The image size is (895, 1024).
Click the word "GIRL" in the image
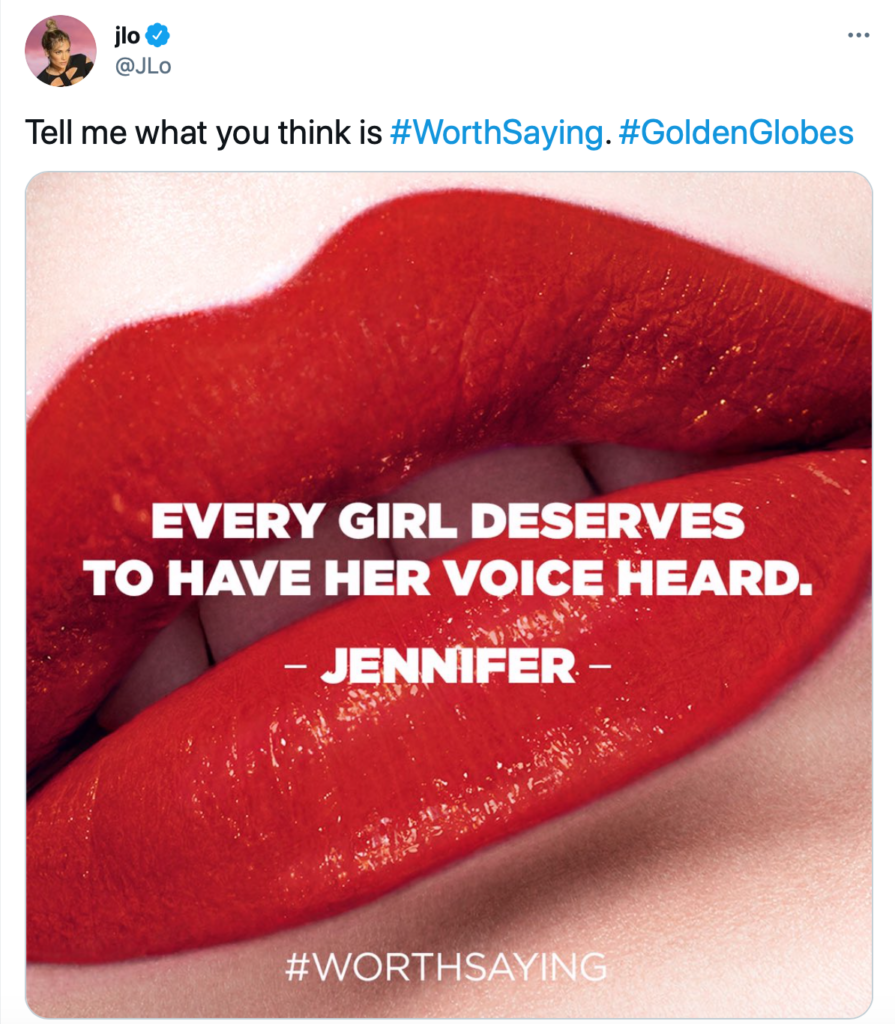[x=397, y=521]
